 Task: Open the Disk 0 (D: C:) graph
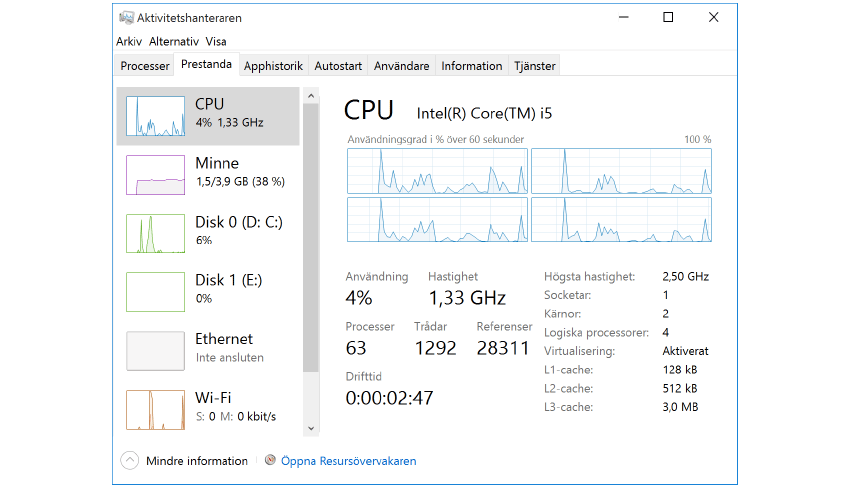click(155, 233)
